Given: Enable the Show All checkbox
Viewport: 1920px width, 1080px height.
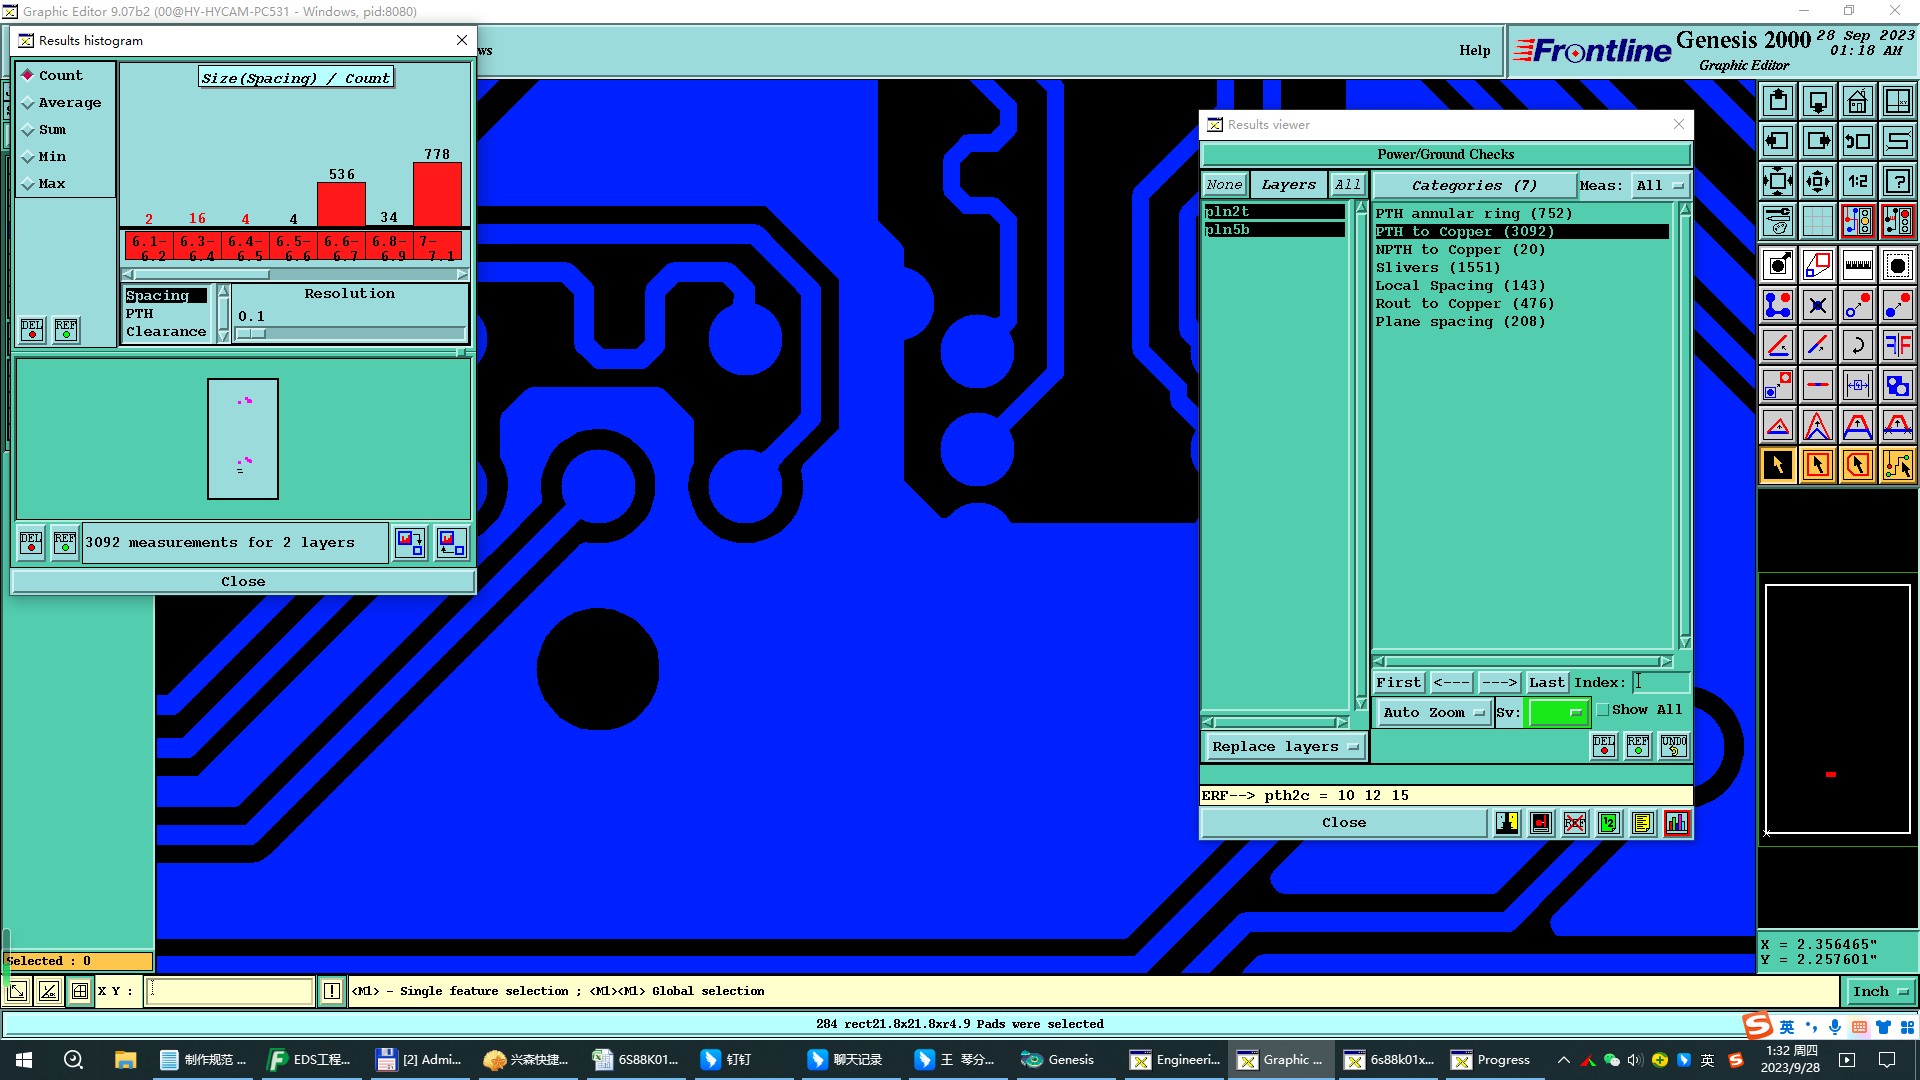Looking at the screenshot, I should 1603,710.
